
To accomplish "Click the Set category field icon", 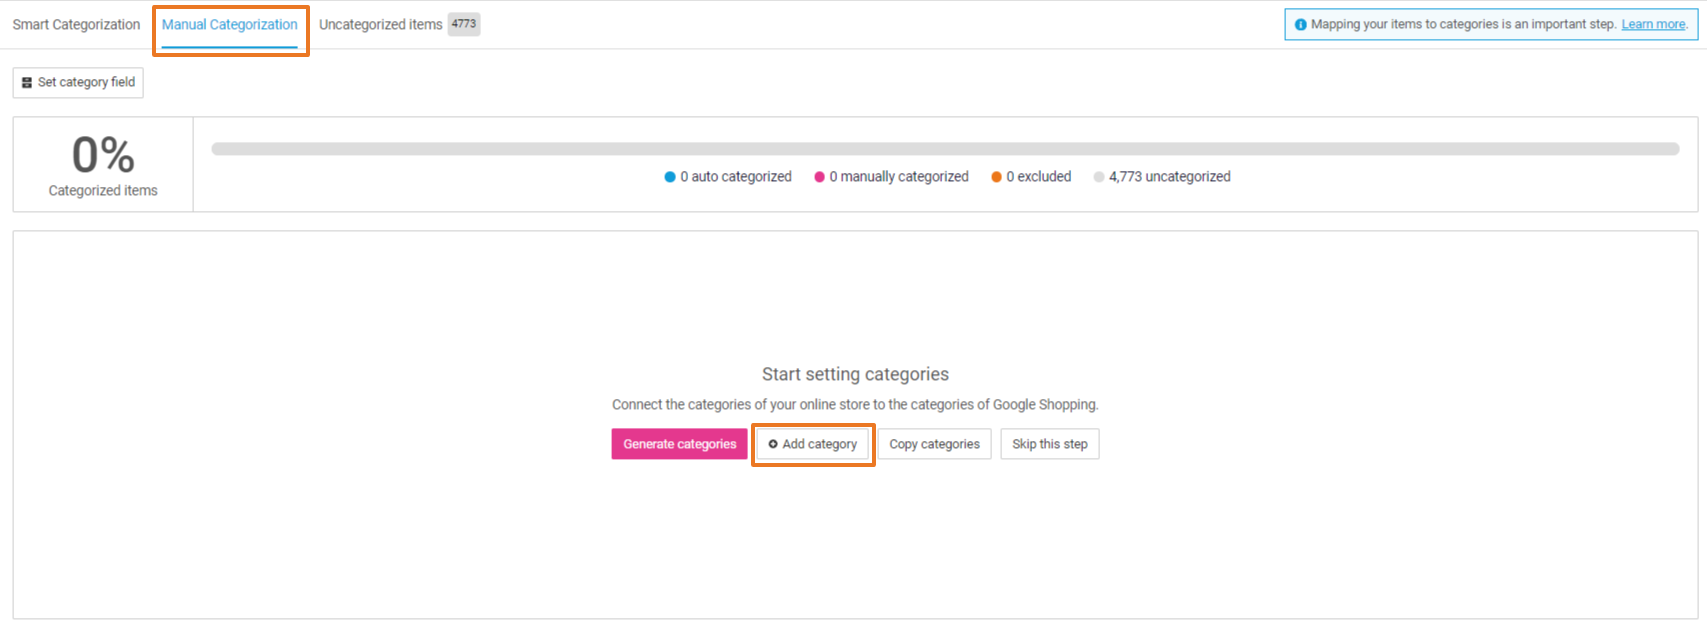I will click(27, 83).
